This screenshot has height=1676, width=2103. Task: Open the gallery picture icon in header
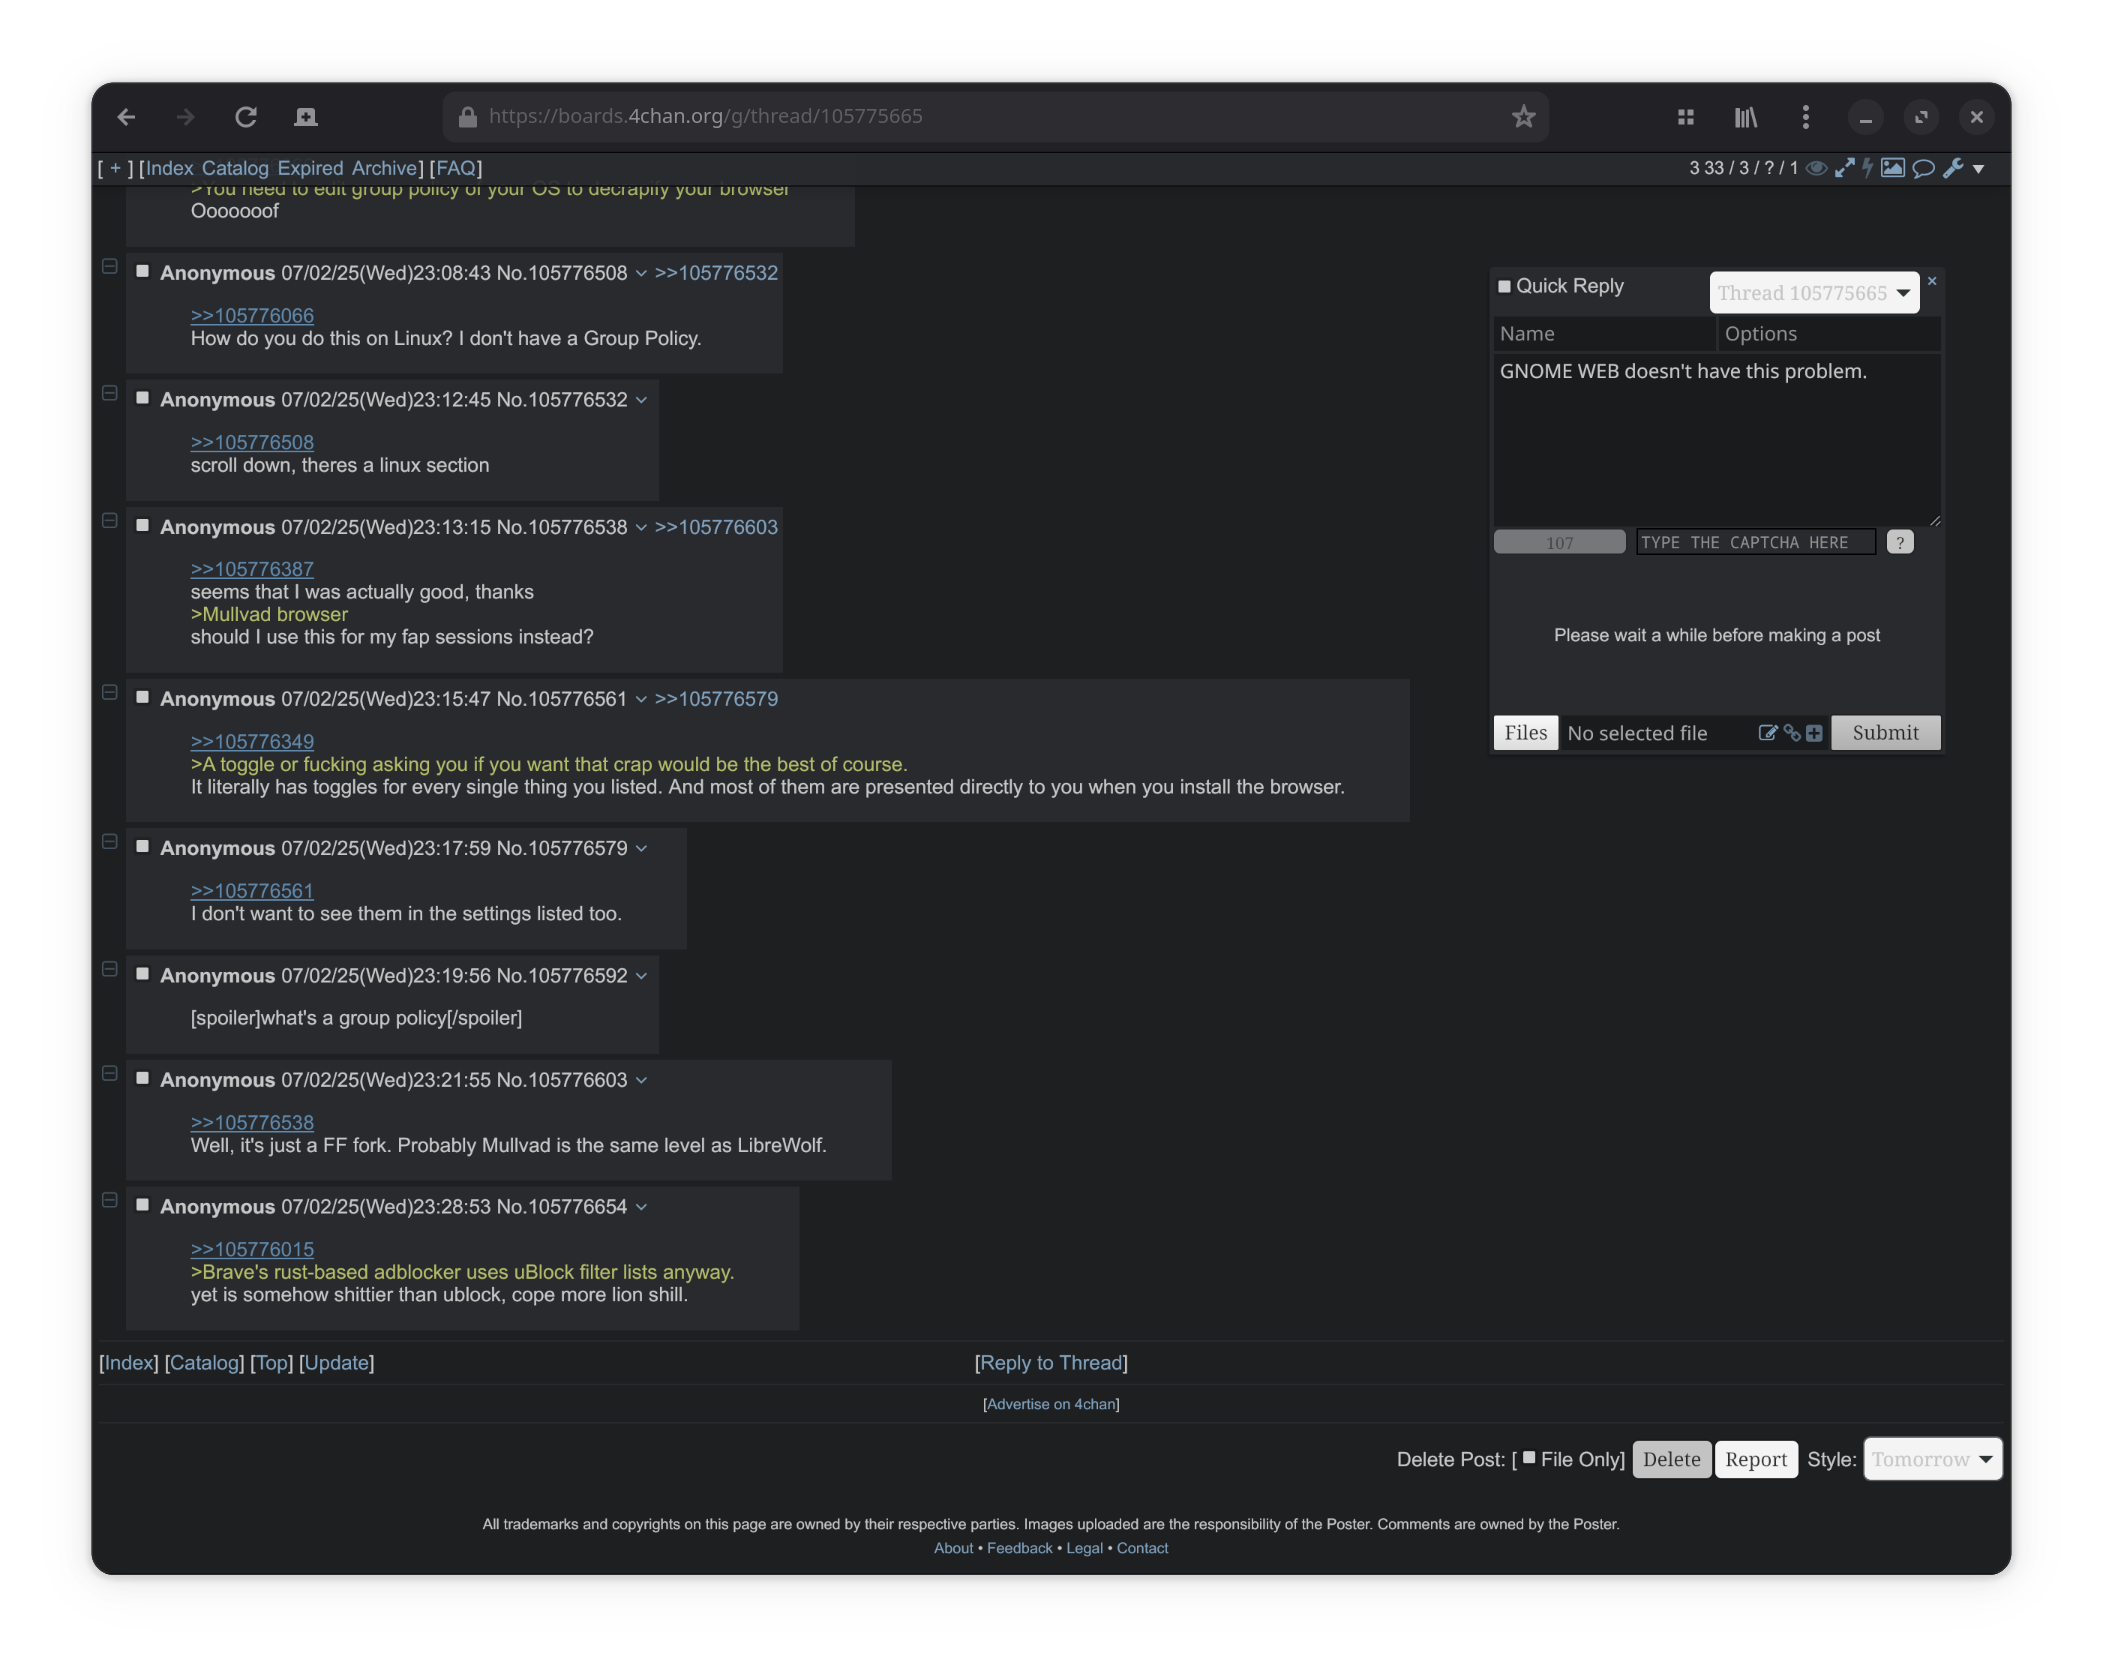pyautogui.click(x=1892, y=168)
